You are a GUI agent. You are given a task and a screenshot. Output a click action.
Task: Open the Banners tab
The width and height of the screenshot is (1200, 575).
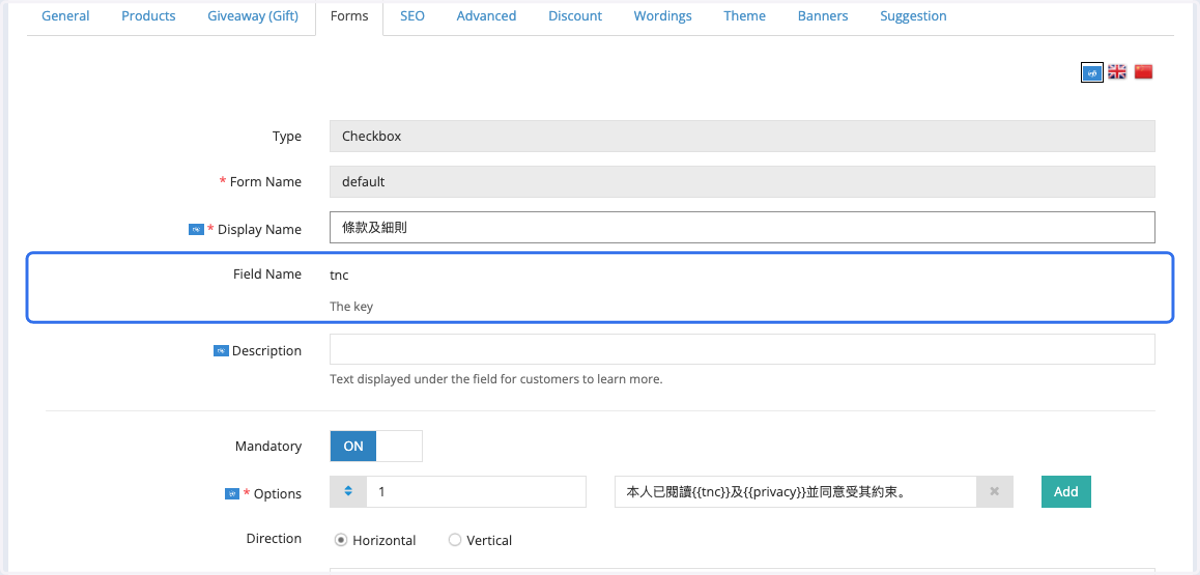823,16
